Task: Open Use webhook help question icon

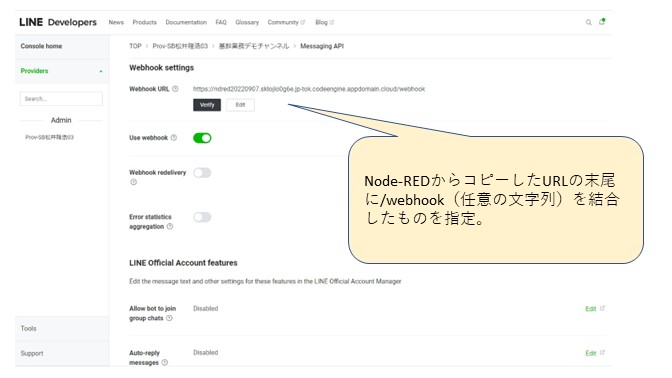Action: [x=174, y=138]
